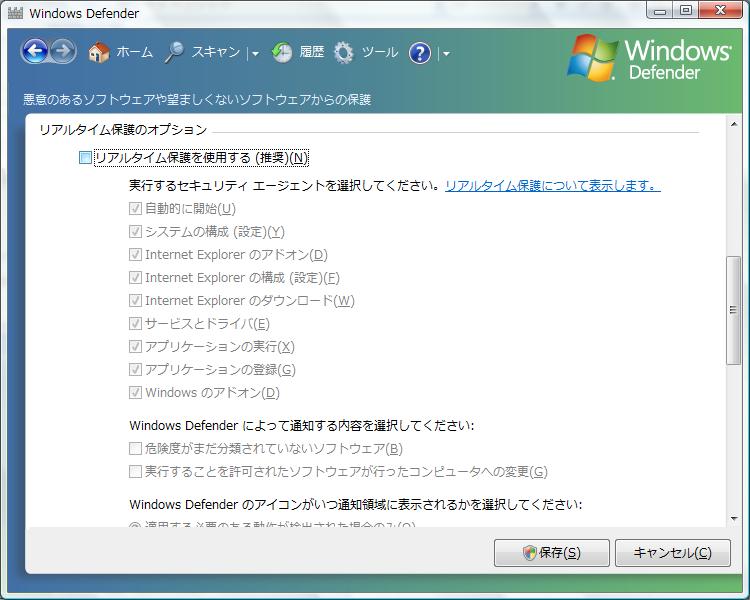The width and height of the screenshot is (750, 600).
Task: Enable リアルタイム保護を使用する checkbox
Action: point(85,157)
